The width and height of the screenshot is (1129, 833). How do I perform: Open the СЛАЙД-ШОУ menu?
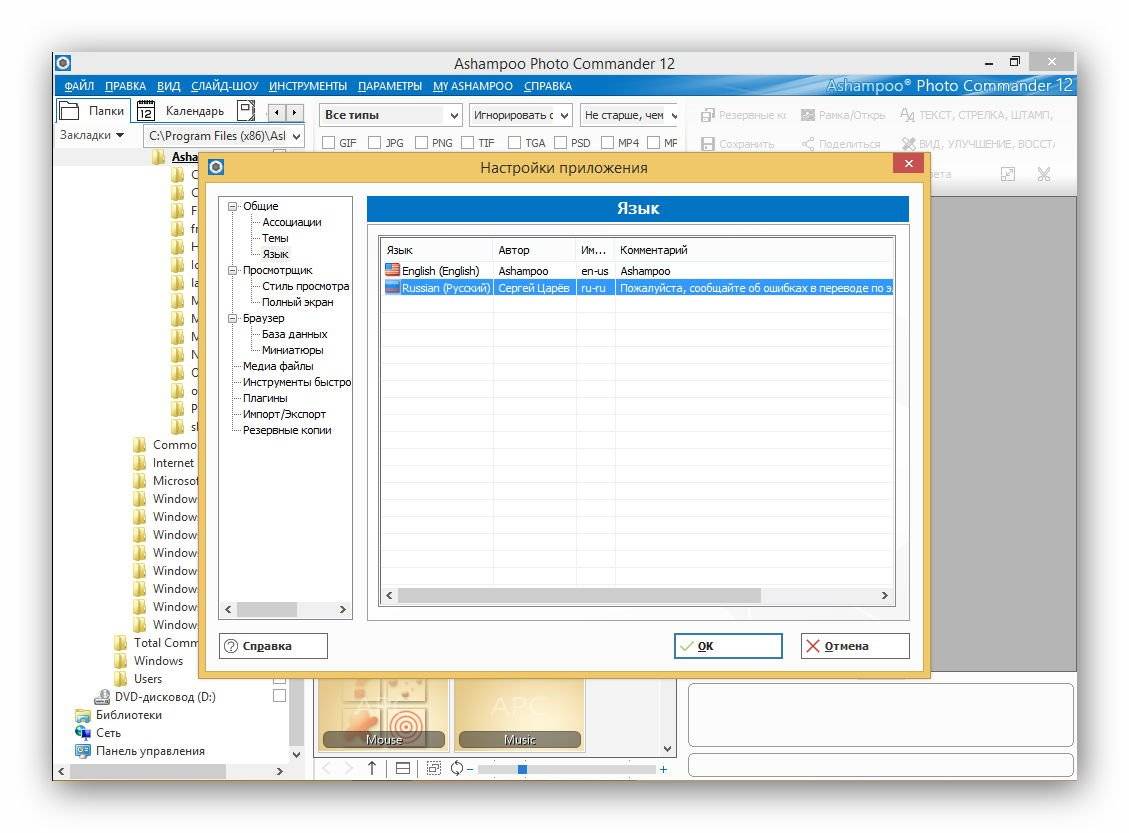point(225,86)
